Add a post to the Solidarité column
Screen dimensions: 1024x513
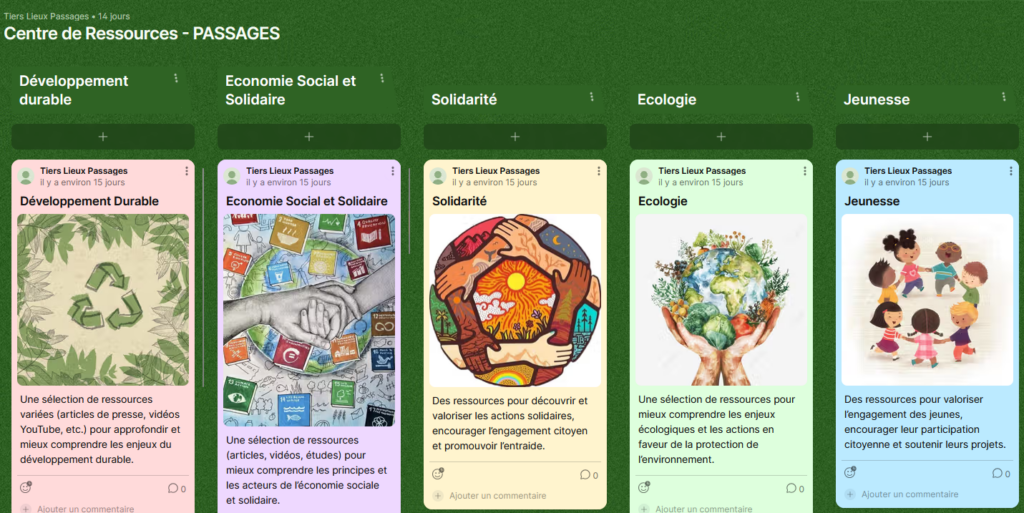tap(515, 136)
